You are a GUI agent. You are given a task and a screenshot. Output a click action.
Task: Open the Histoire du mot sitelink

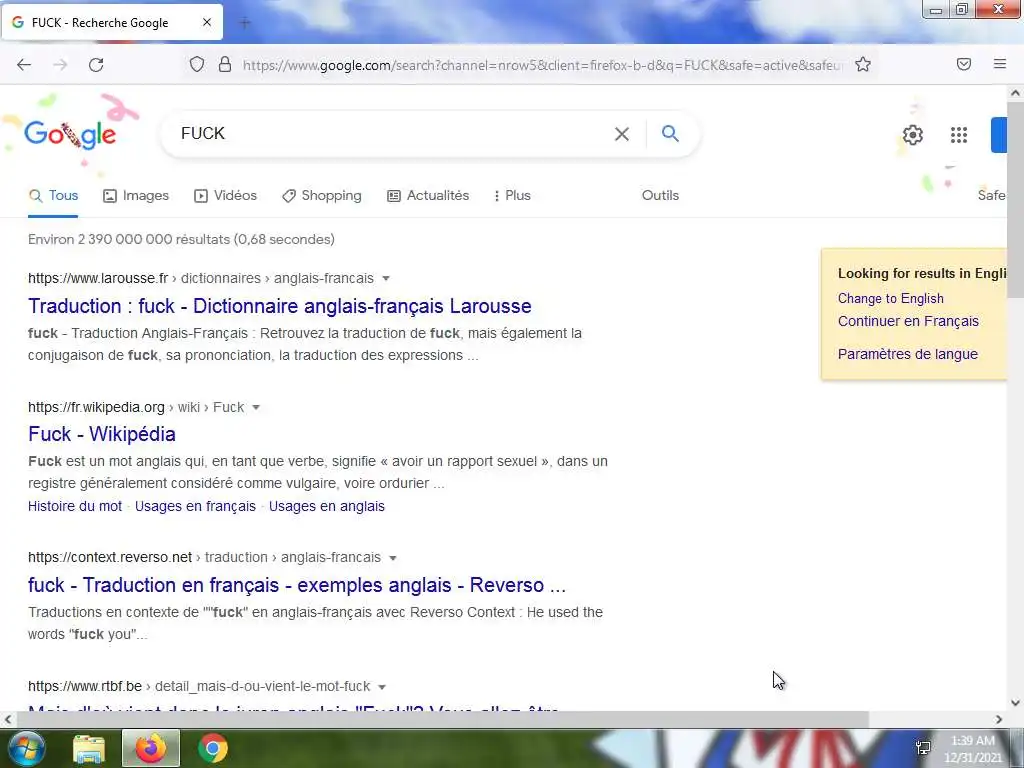[x=75, y=506]
